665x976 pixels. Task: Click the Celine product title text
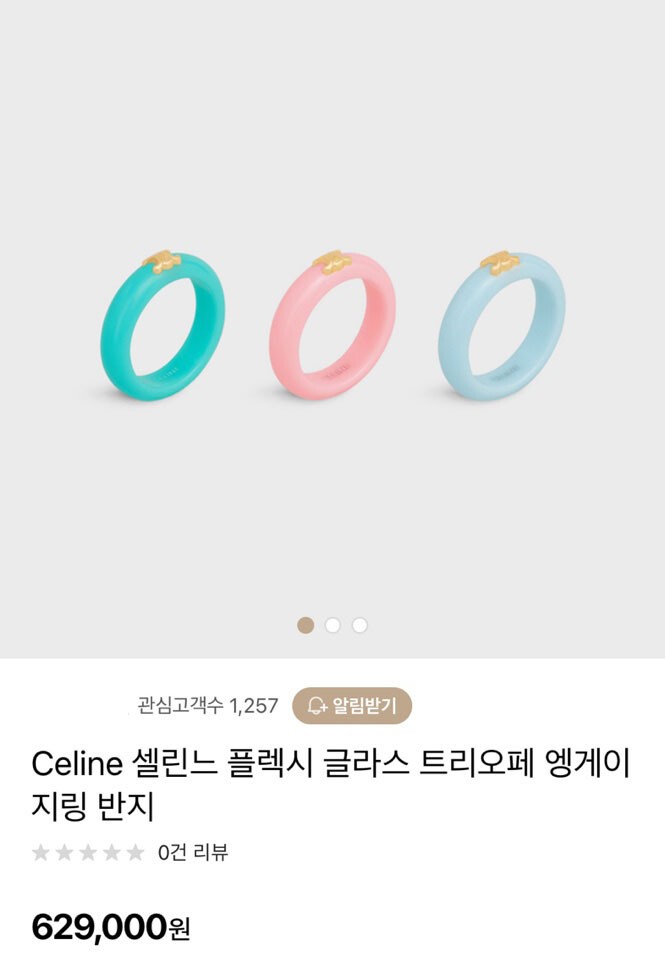pyautogui.click(x=331, y=785)
